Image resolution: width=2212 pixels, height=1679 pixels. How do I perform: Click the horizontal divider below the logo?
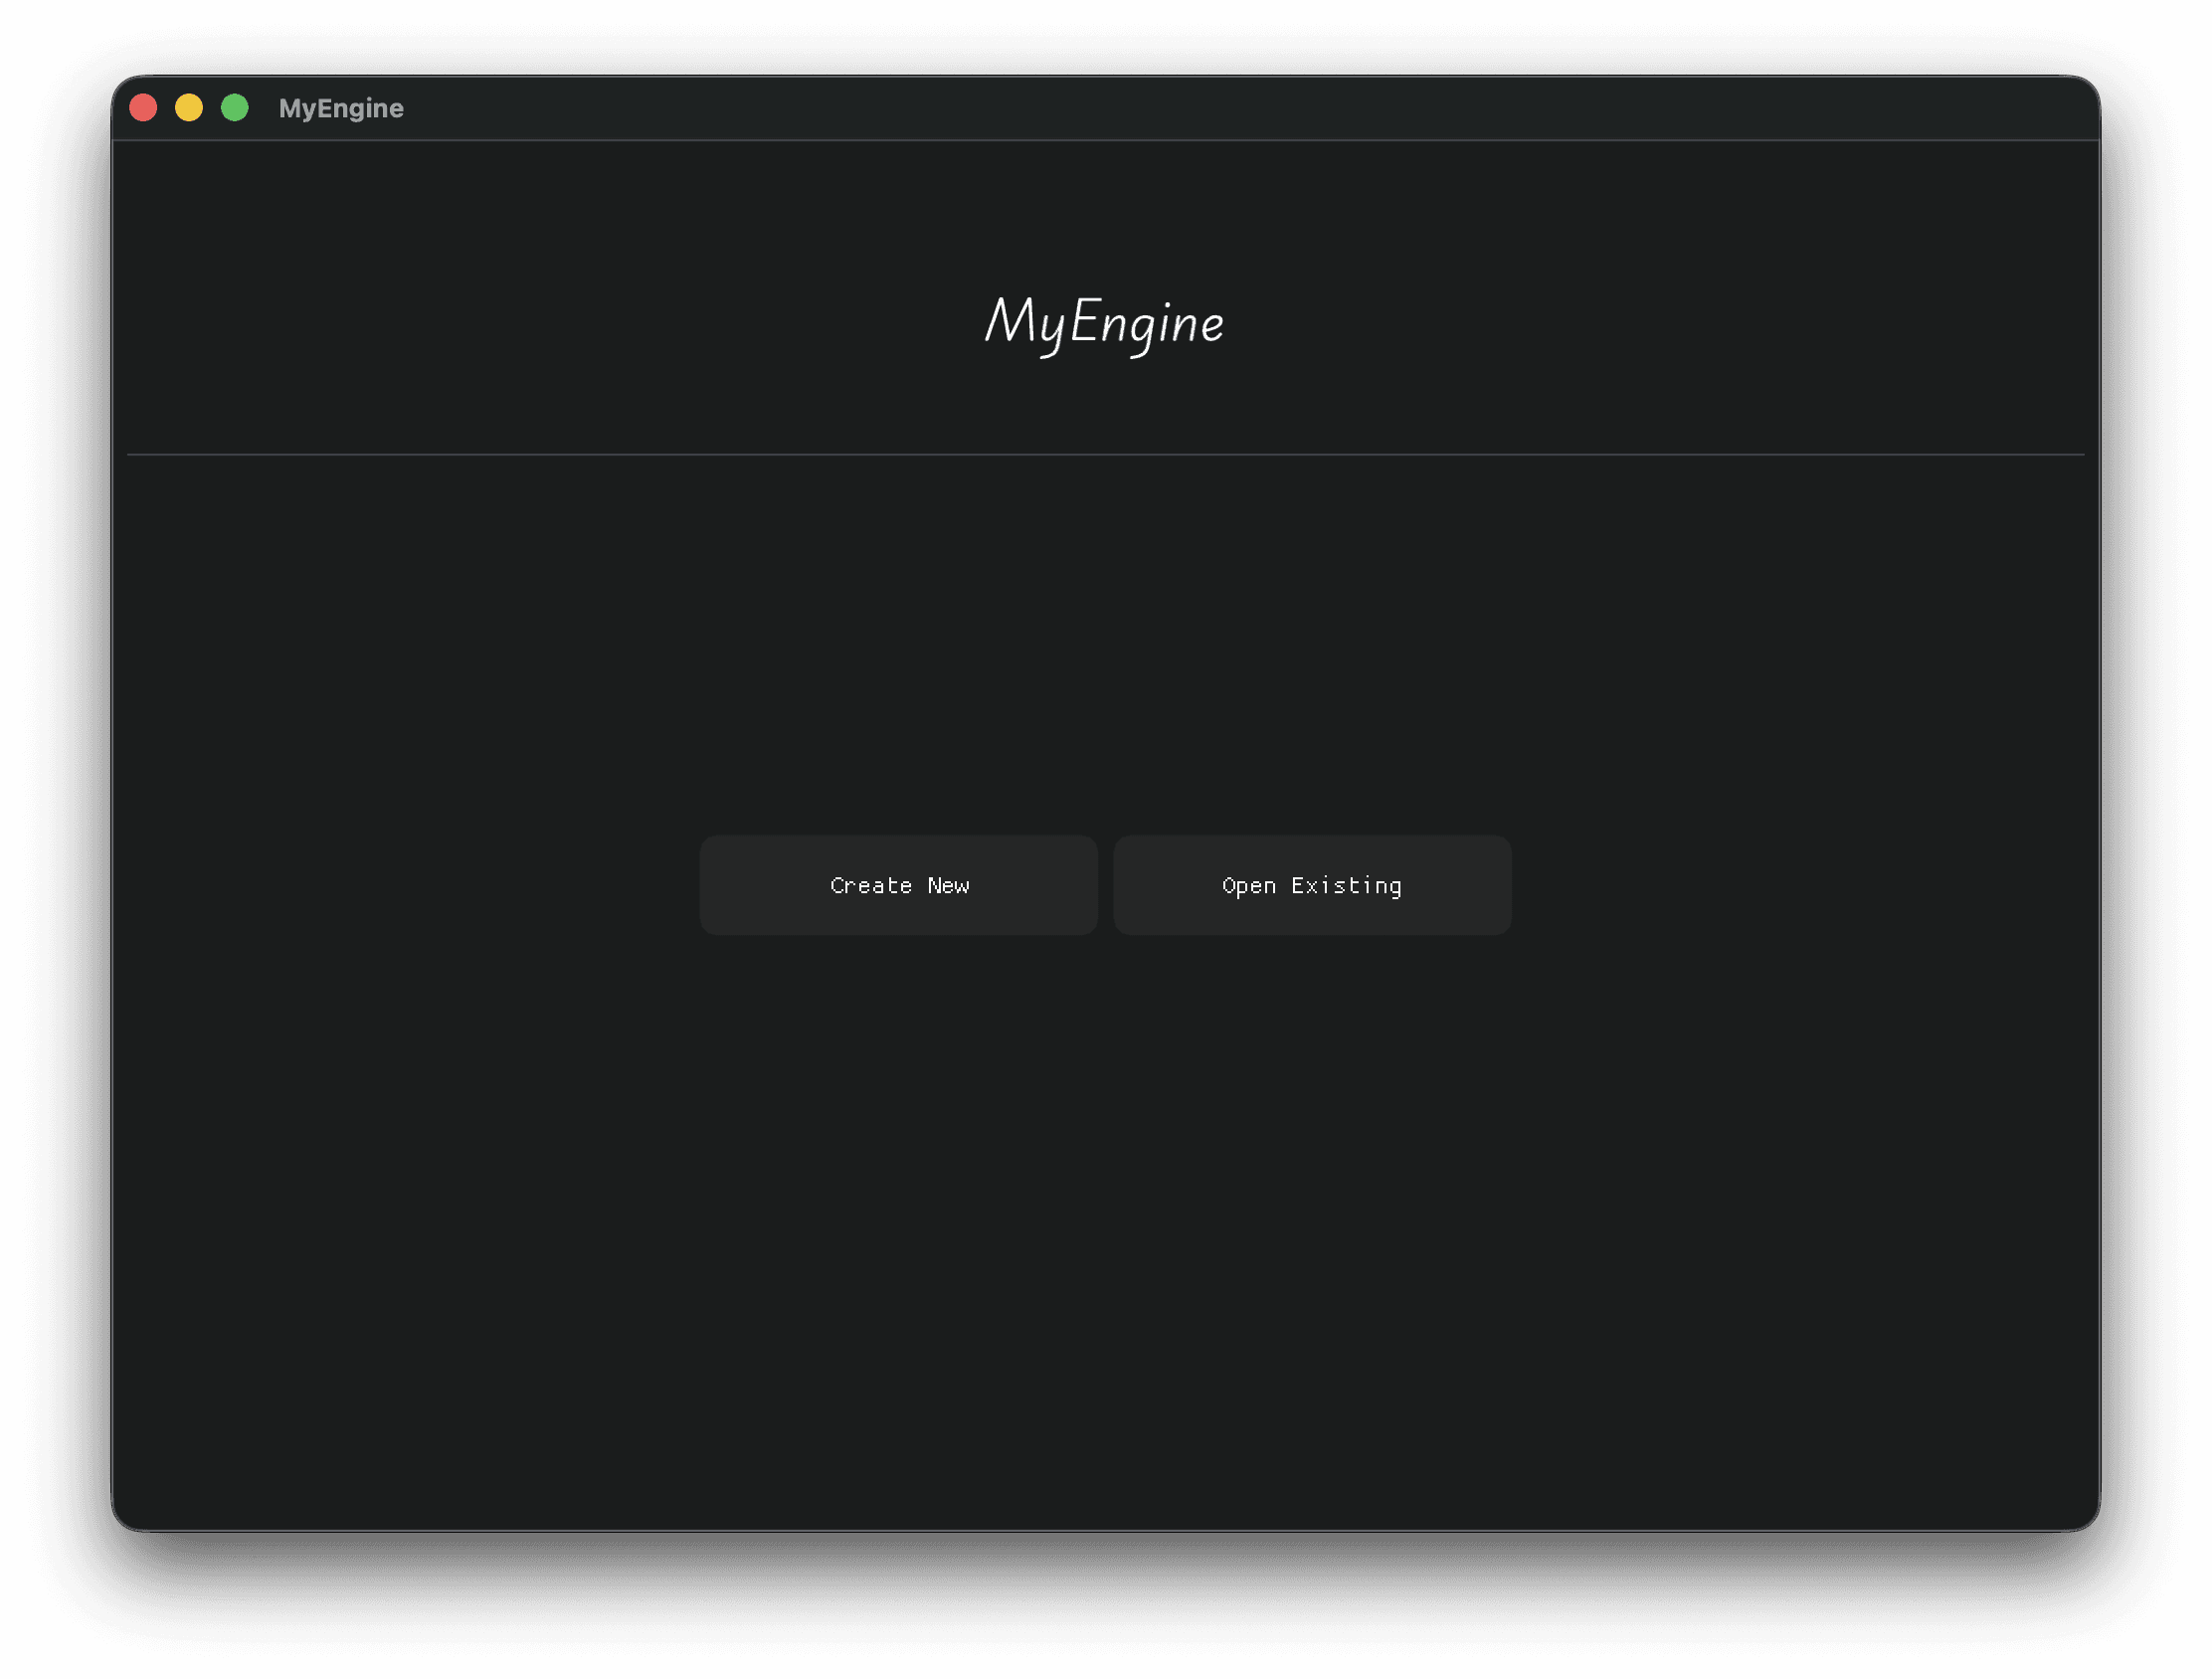click(1104, 455)
